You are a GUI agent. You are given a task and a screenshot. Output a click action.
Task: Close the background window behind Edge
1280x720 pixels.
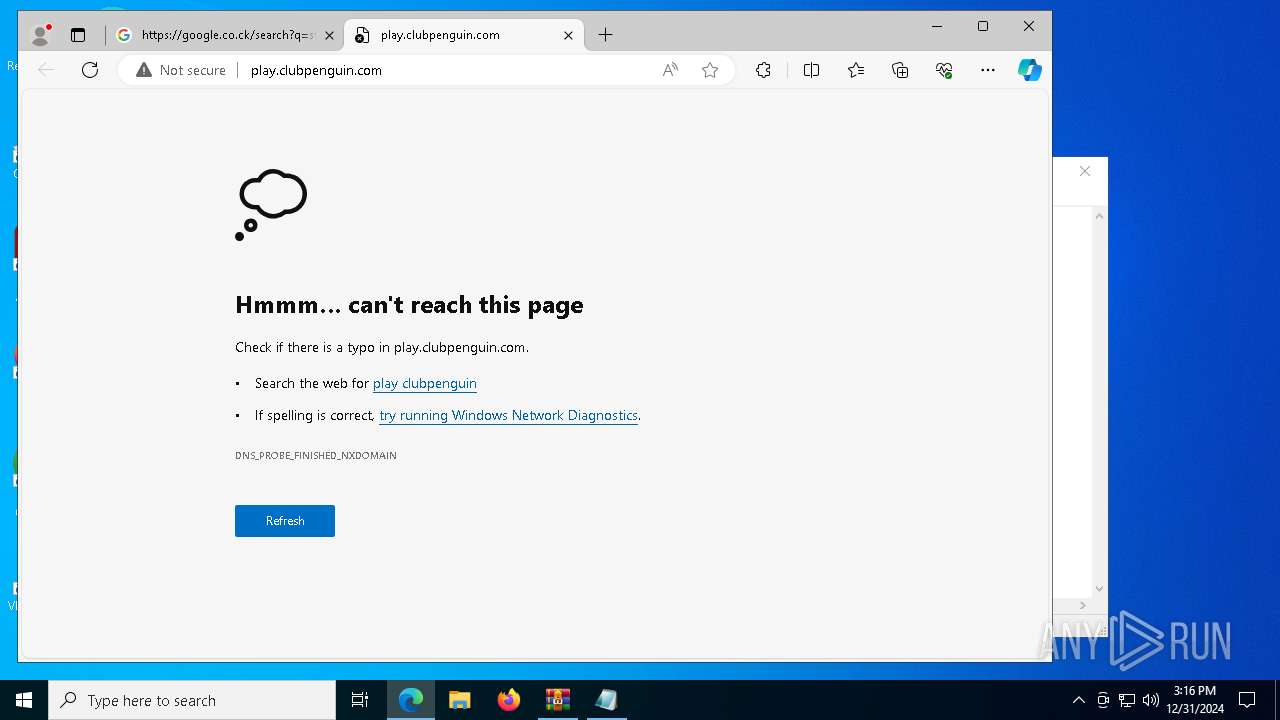click(1085, 171)
